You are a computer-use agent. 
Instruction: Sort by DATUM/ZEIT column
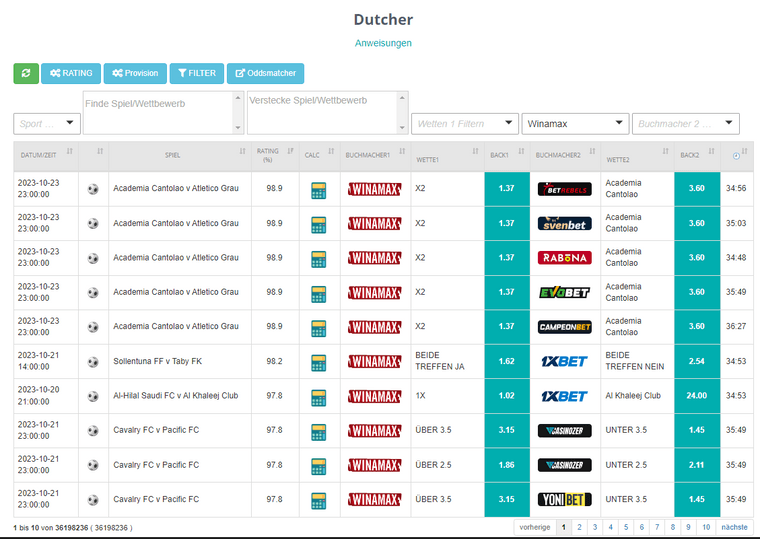pos(46,156)
